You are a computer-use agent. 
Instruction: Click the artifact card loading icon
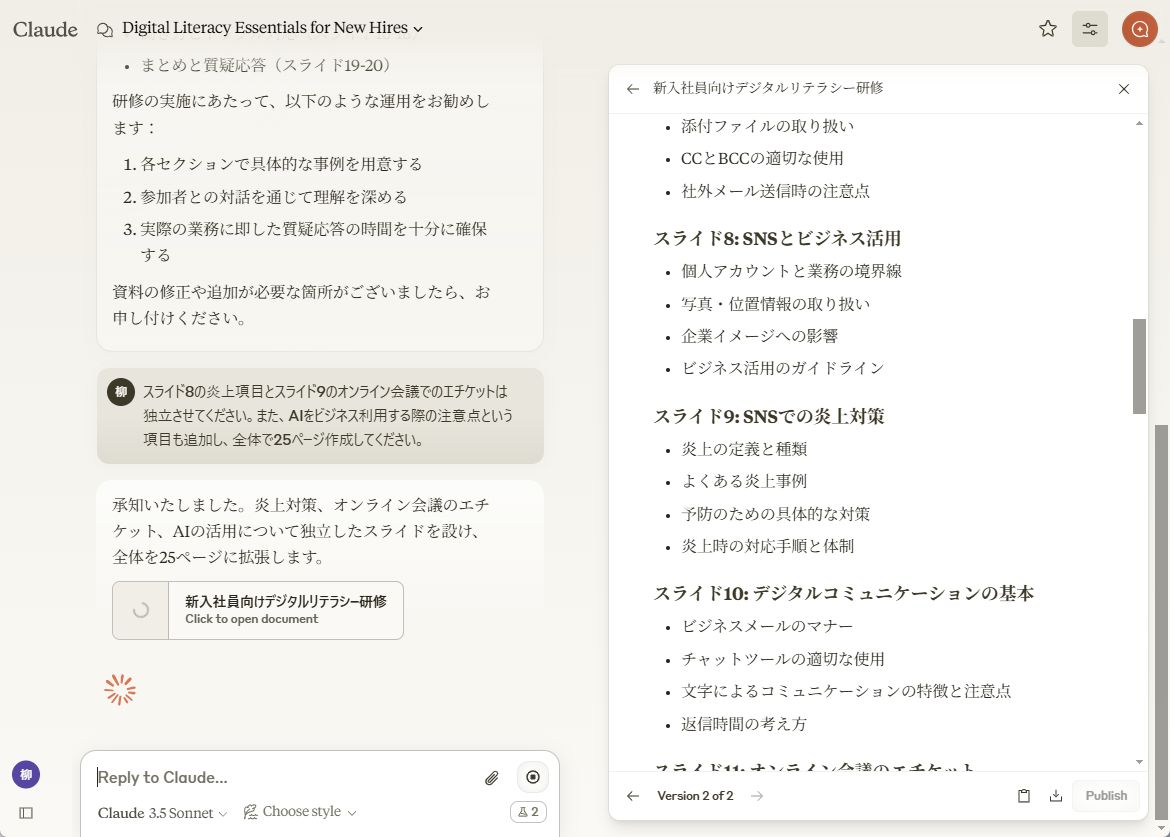(x=140, y=610)
